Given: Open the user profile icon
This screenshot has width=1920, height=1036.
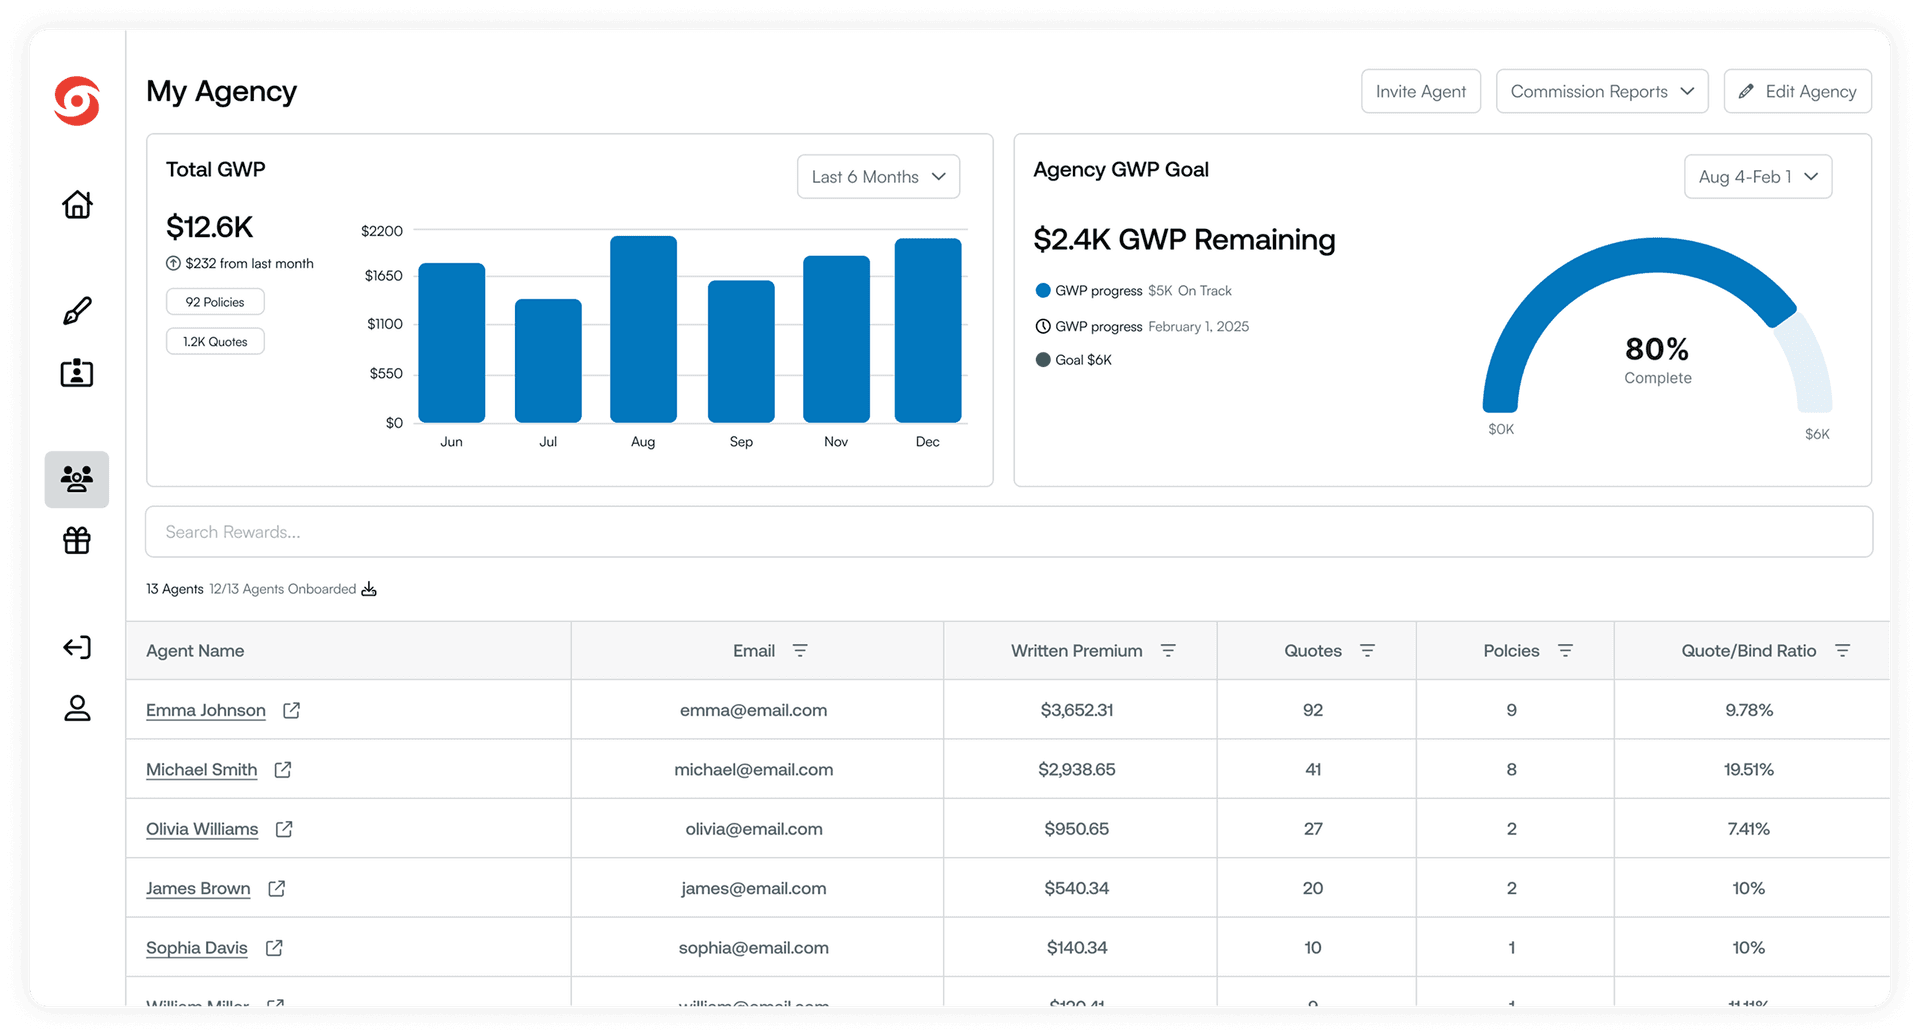Looking at the screenshot, I should coord(77,708).
